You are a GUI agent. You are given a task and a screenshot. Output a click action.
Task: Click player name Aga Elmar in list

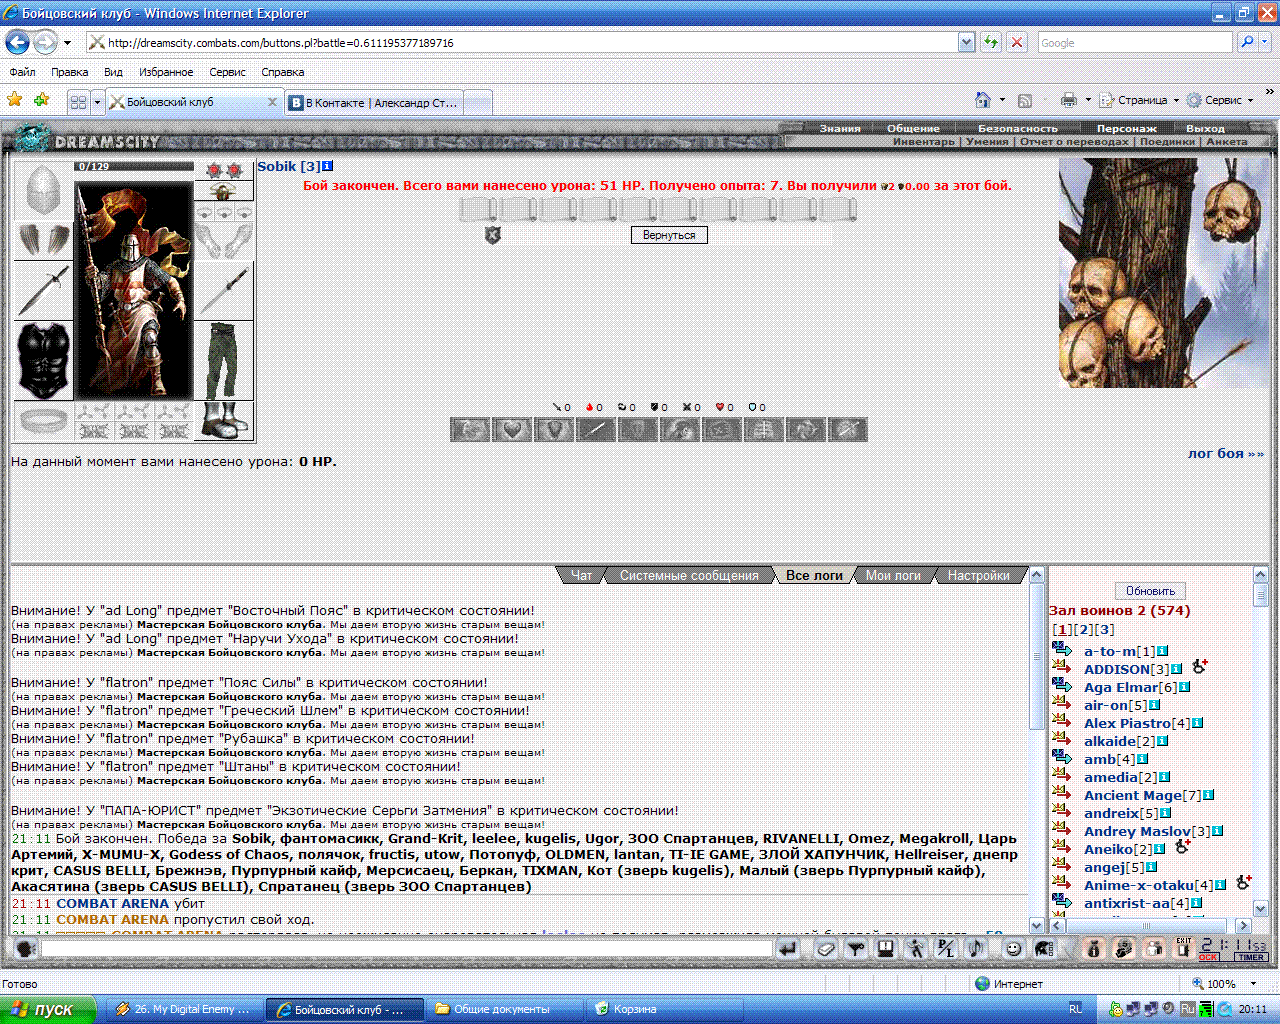click(1120, 687)
